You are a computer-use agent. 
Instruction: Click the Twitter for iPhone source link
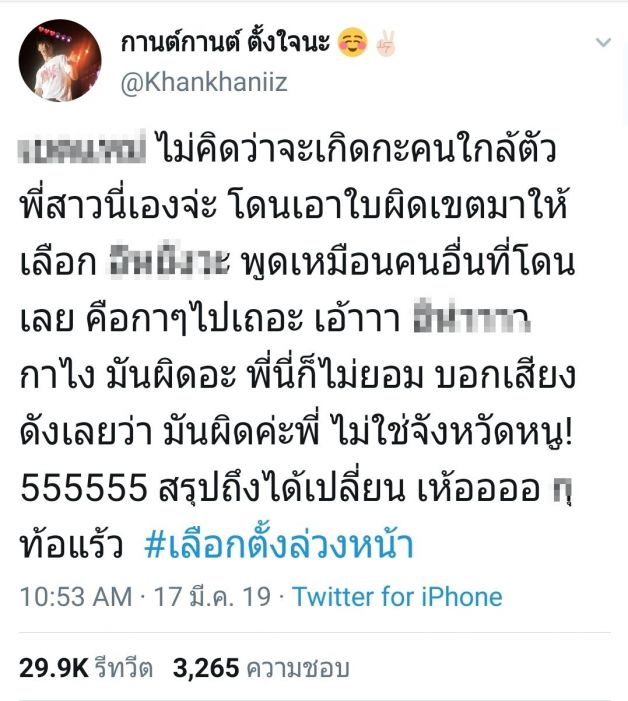coord(397,596)
